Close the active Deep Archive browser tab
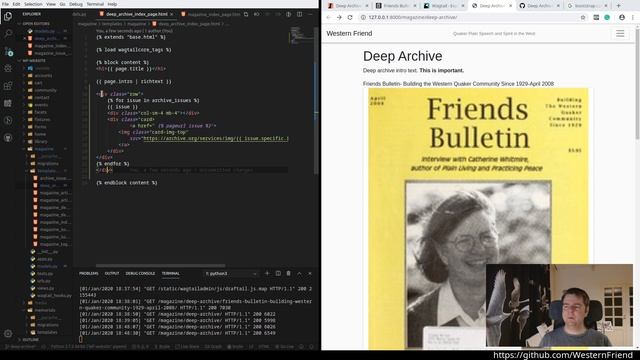The width and height of the screenshot is (640, 360). tap(510, 6)
